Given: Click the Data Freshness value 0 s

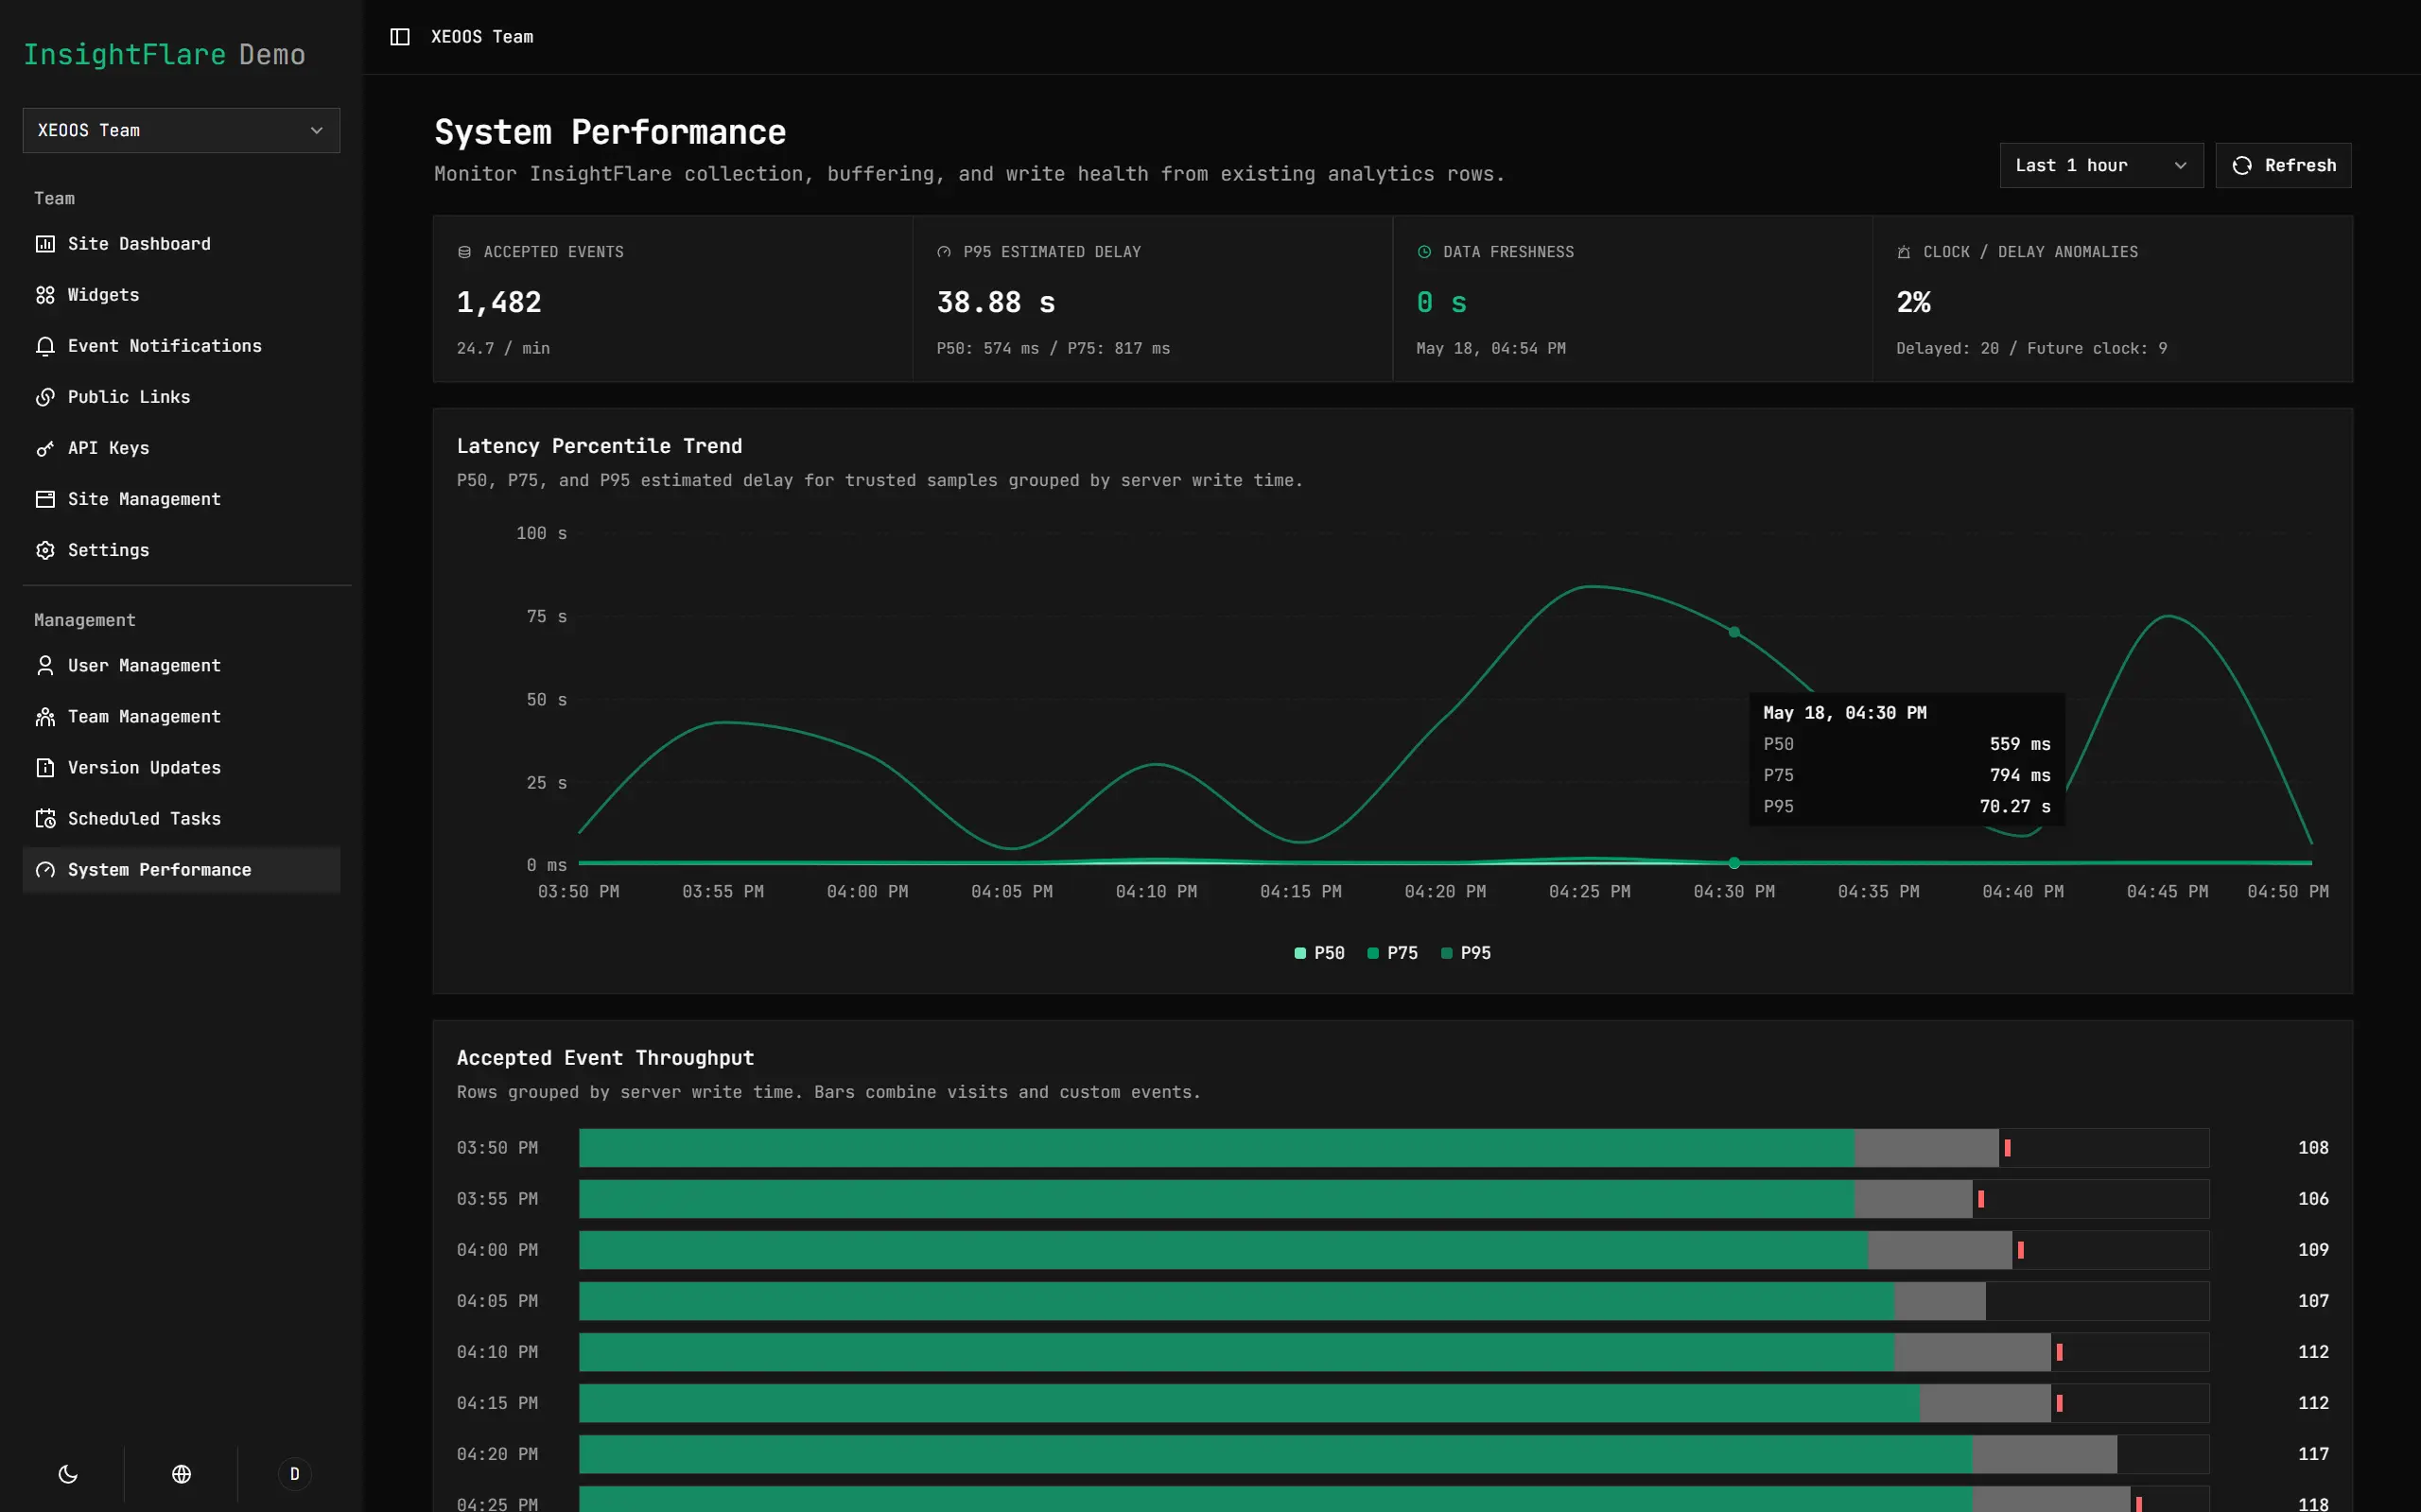Looking at the screenshot, I should 1442,302.
